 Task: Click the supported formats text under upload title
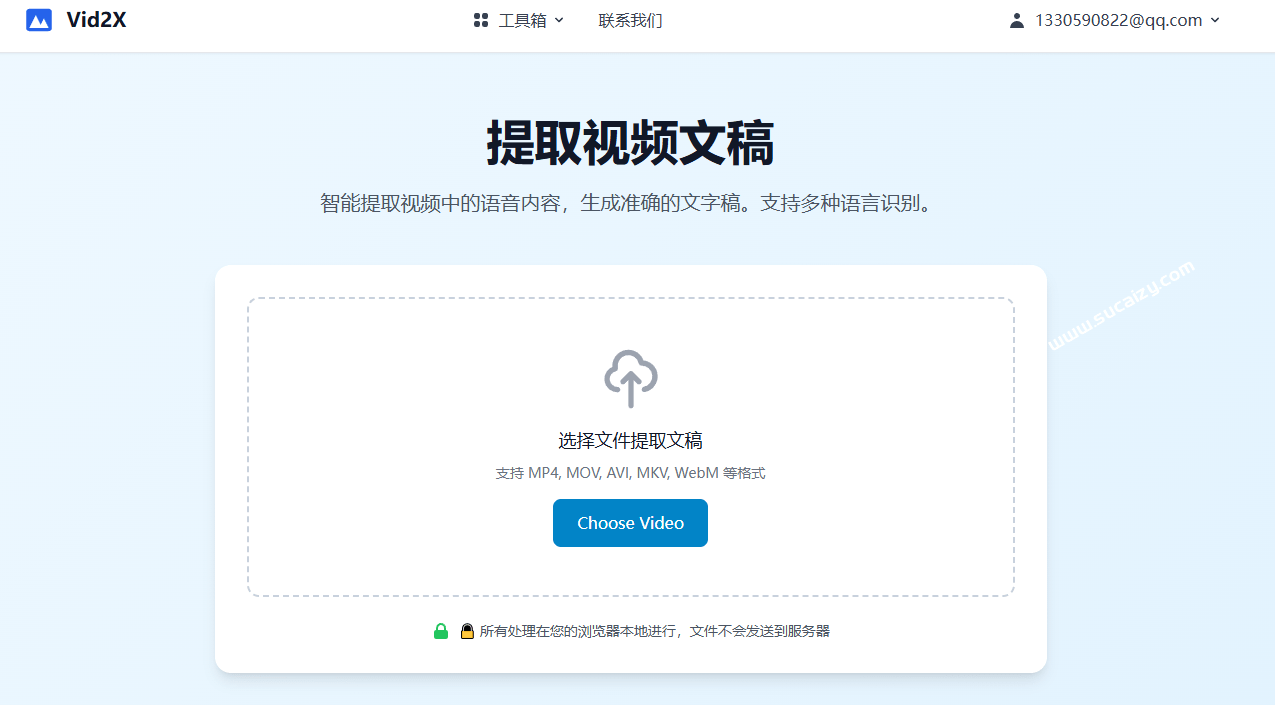630,472
